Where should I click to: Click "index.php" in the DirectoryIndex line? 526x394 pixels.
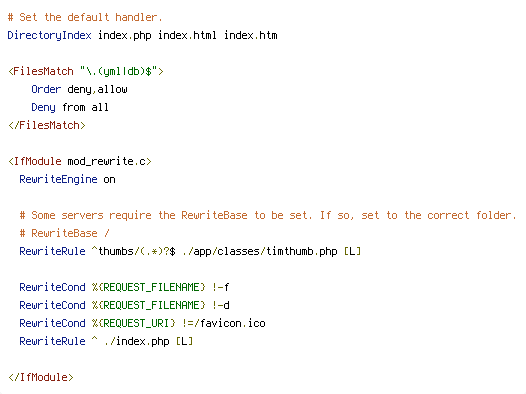point(124,36)
